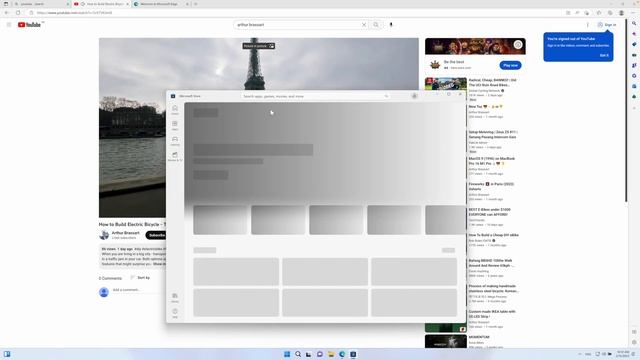Click the browser refresh button
This screenshot has height=360, width=640.
click(x=18, y=13)
